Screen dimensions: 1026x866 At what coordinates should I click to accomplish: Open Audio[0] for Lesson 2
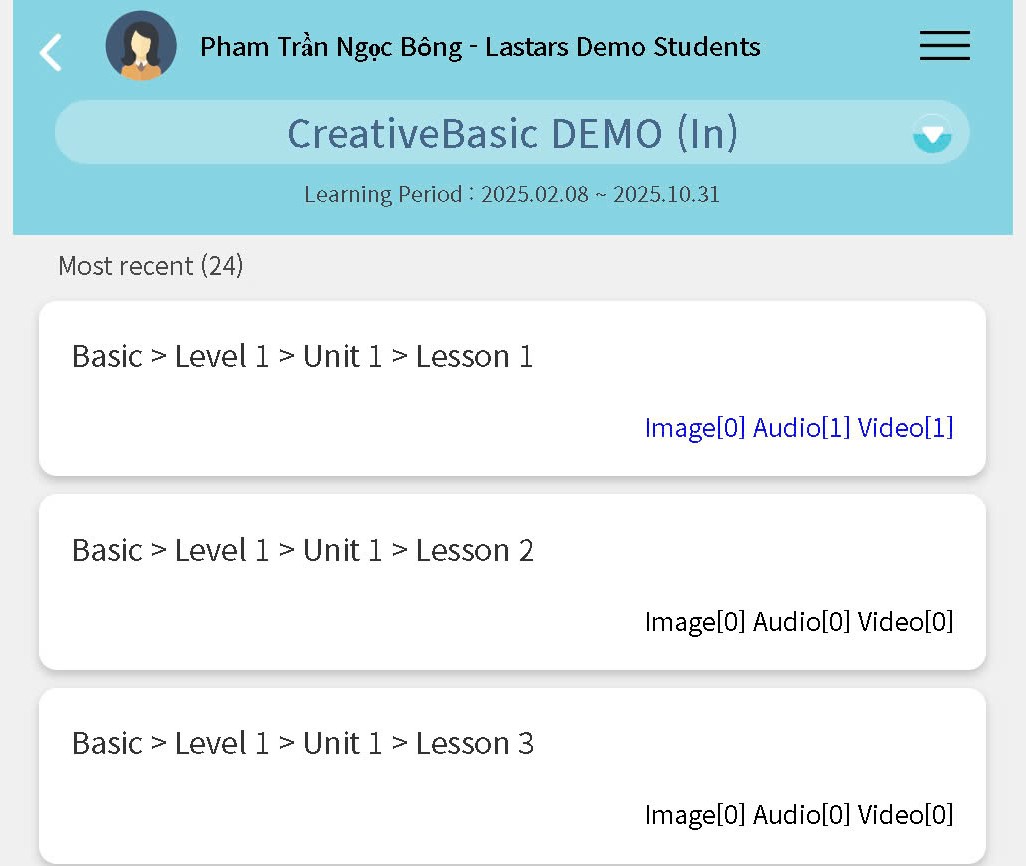(x=801, y=622)
